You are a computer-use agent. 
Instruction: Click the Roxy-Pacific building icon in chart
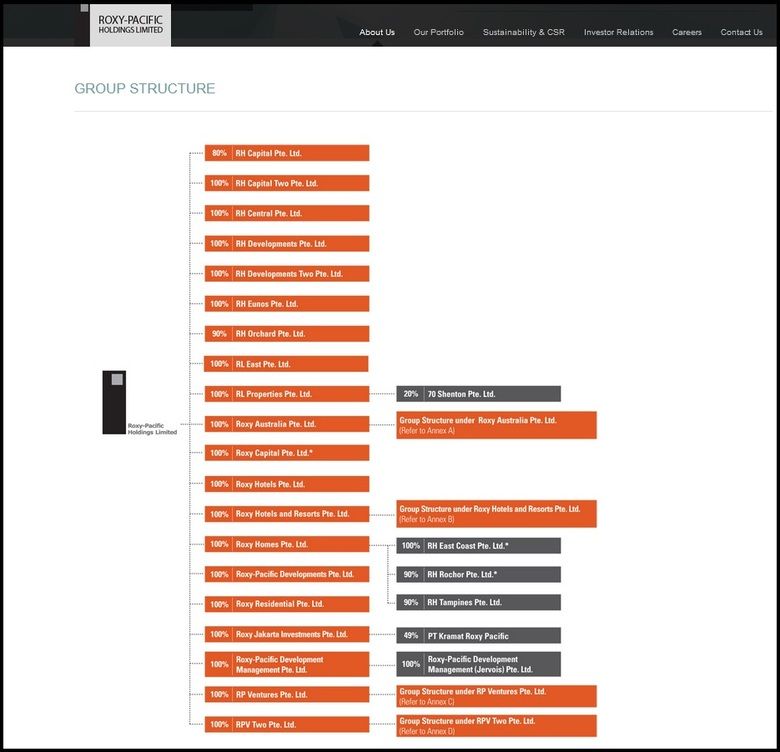click(x=114, y=402)
